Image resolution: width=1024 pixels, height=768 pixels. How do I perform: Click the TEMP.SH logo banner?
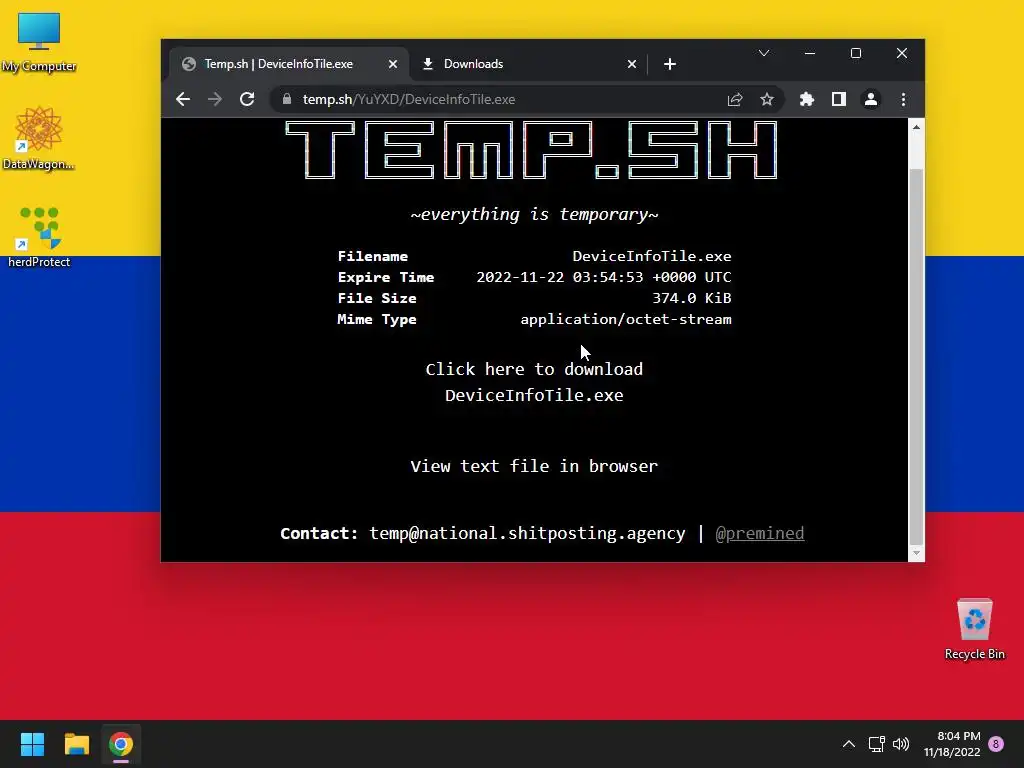[532, 150]
